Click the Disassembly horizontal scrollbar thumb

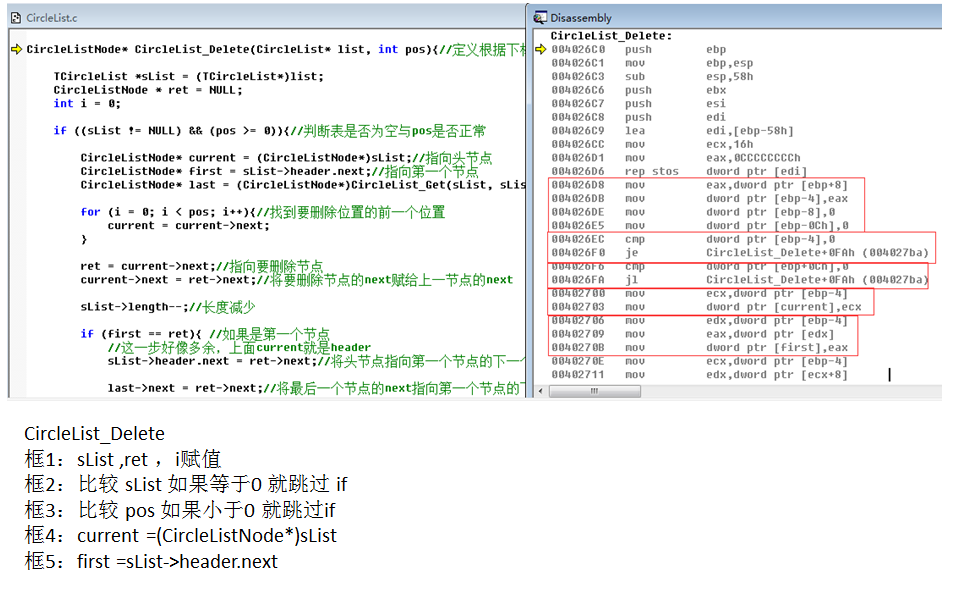pyautogui.click(x=594, y=391)
